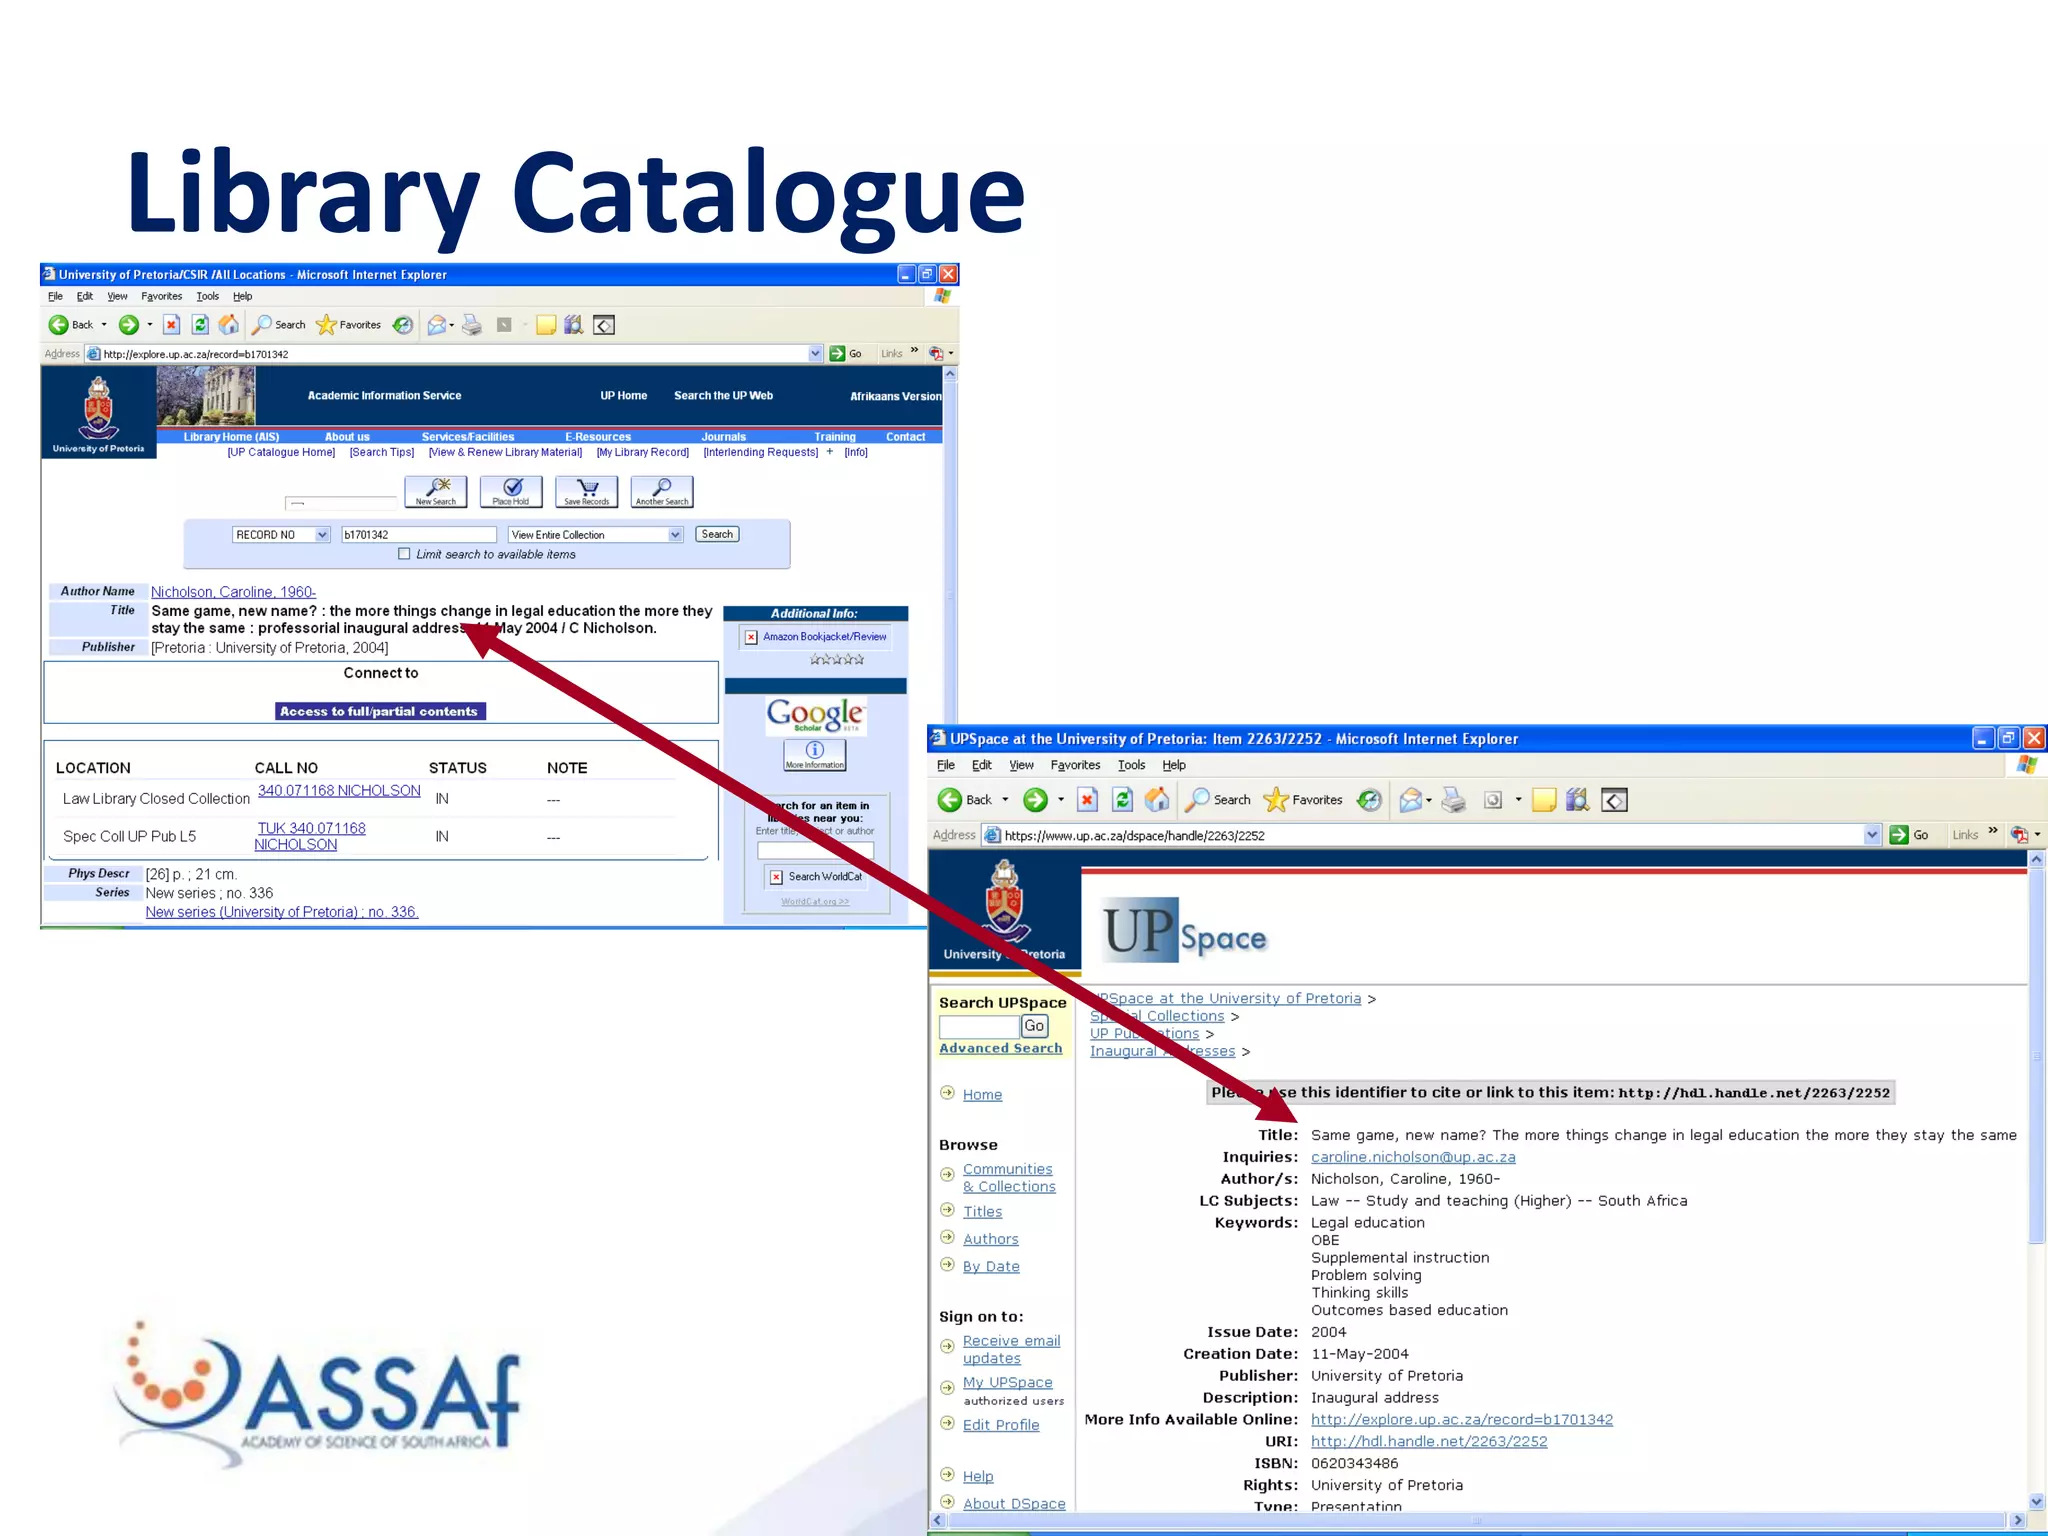Click Advanced Search link in UPSpace

point(1000,1048)
